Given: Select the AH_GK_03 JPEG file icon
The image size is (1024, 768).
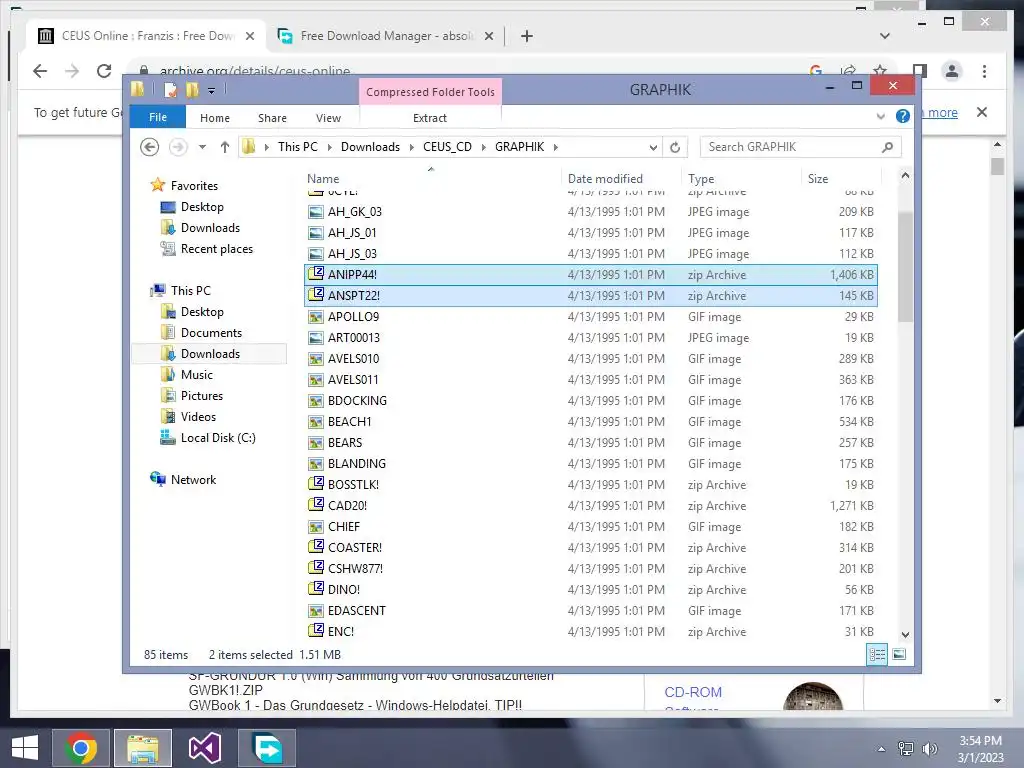Looking at the screenshot, I should [x=316, y=212].
